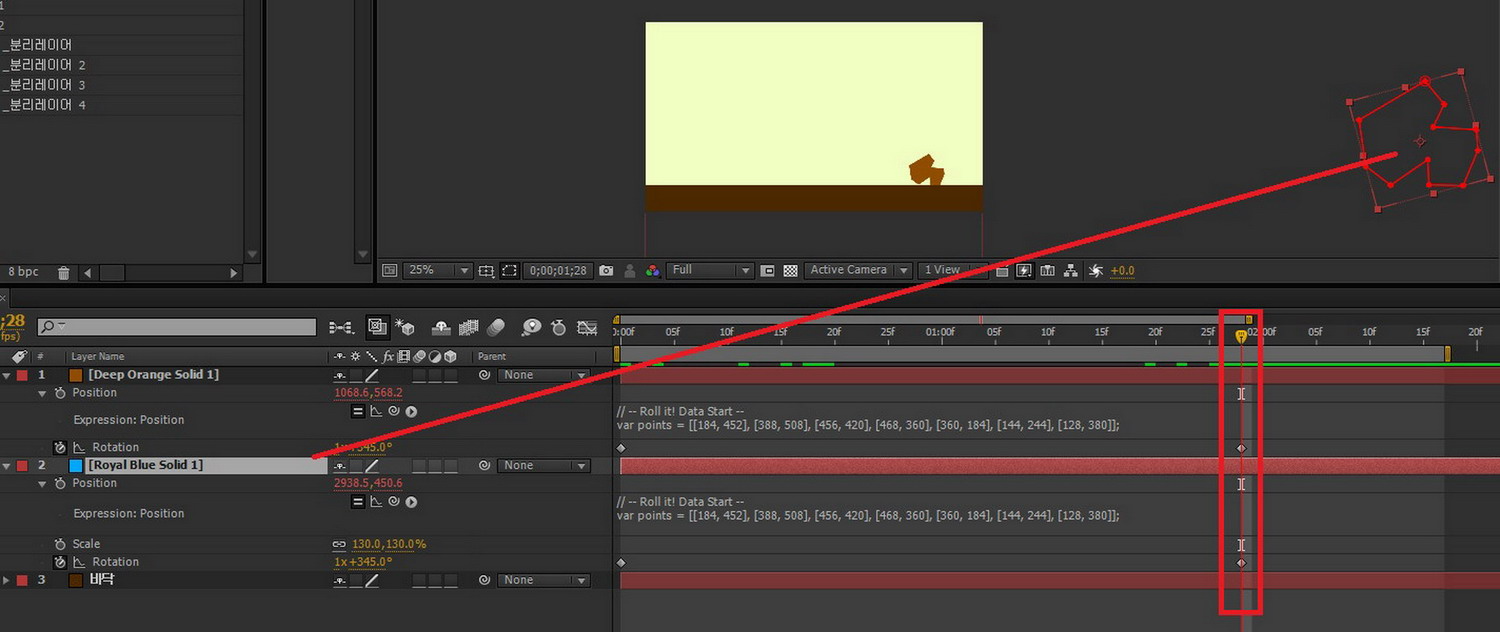Screen dimensions: 1500x632
Task: Enable Motion Blur icon in timeline
Action: (x=496, y=327)
